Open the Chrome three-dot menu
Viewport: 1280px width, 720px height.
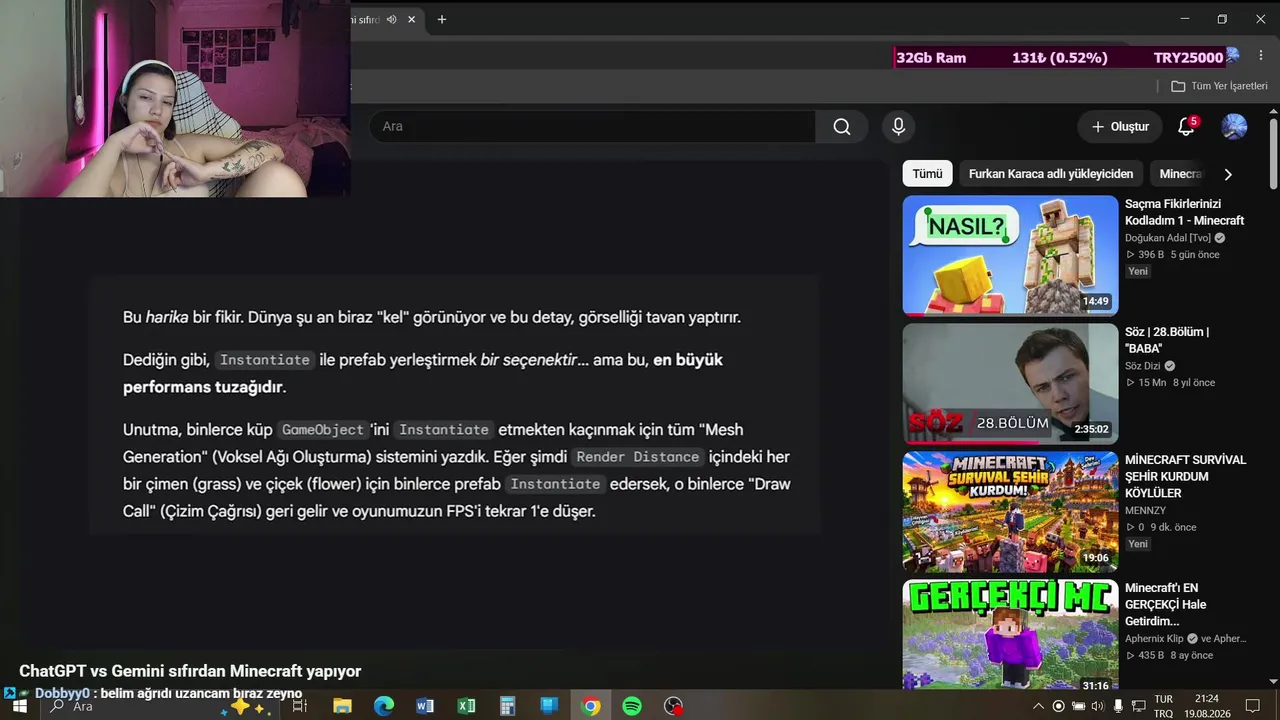(1261, 57)
